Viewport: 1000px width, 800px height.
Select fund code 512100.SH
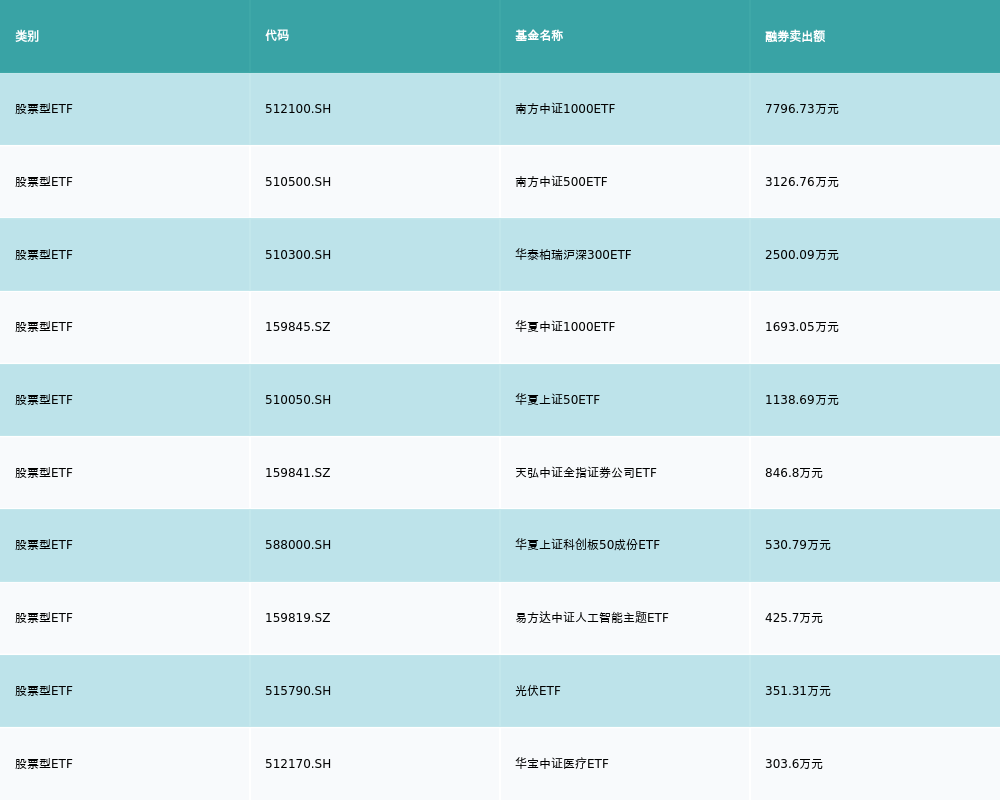pyautogui.click(x=298, y=109)
